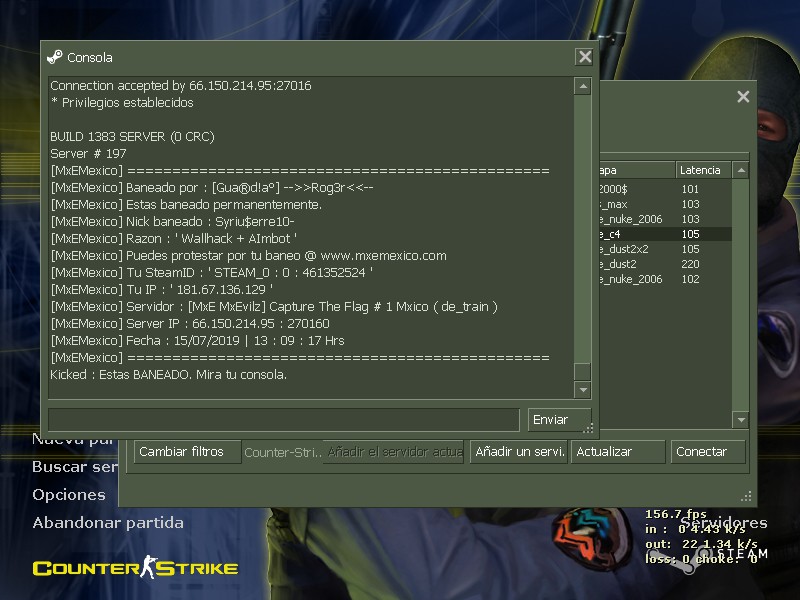This screenshot has width=800, height=600.
Task: Click the '* Privilegios establecidos' console line
Action: (x=122, y=103)
